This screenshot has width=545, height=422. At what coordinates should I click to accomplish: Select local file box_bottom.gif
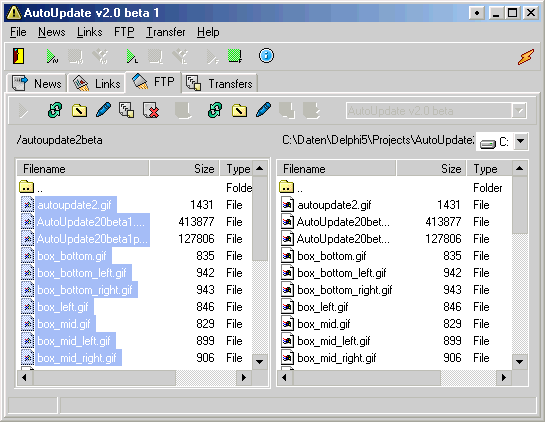click(x=332, y=256)
